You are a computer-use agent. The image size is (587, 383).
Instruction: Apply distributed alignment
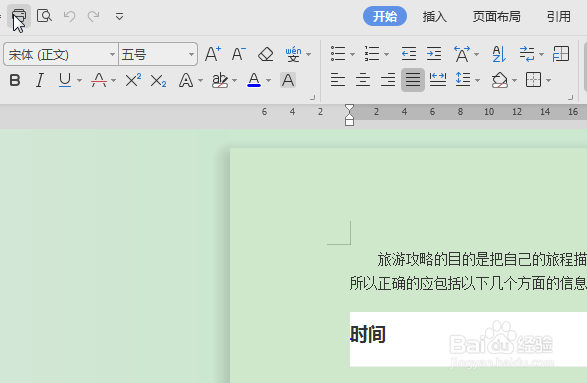438,80
